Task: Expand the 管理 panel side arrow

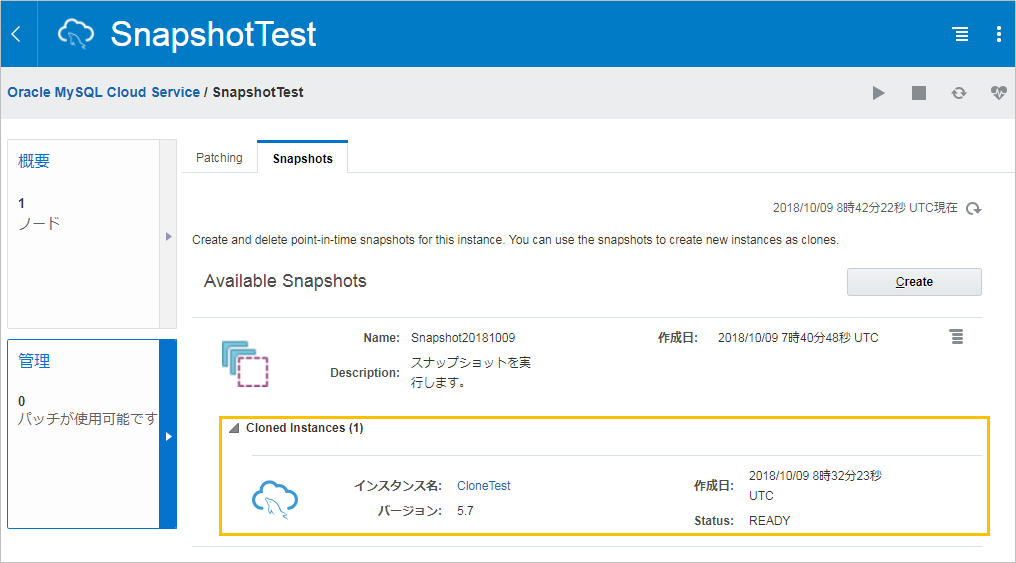Action: tap(168, 436)
